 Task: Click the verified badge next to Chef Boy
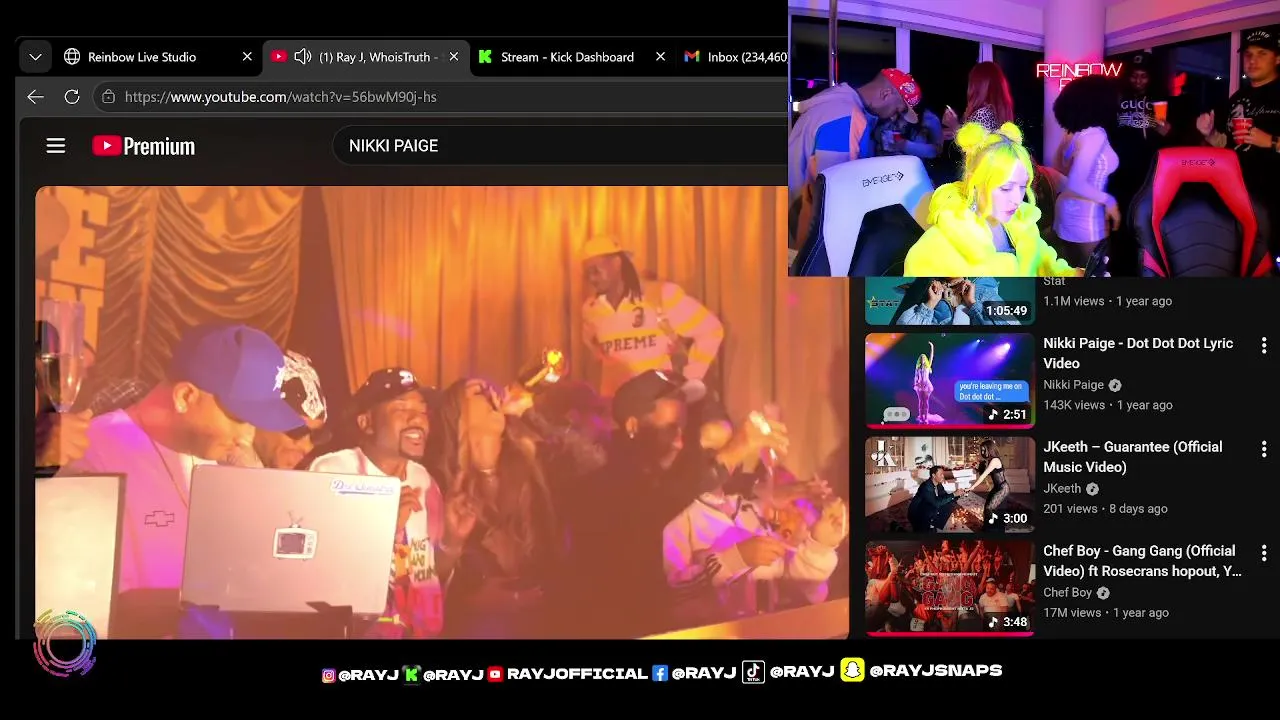1103,593
